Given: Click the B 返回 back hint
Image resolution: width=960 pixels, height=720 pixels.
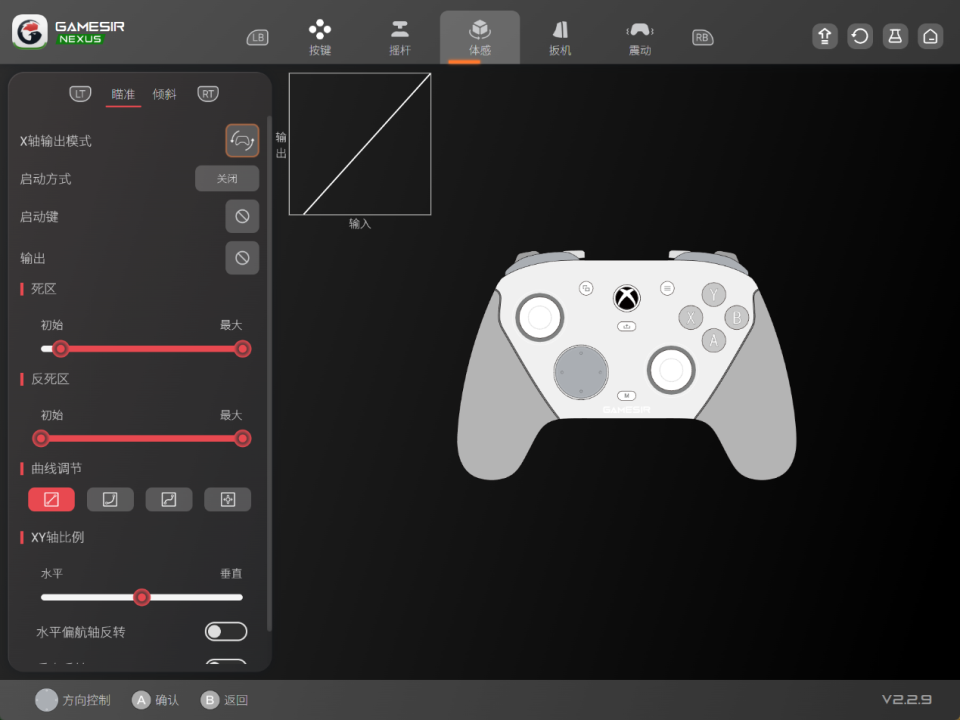Looking at the screenshot, I should point(224,700).
